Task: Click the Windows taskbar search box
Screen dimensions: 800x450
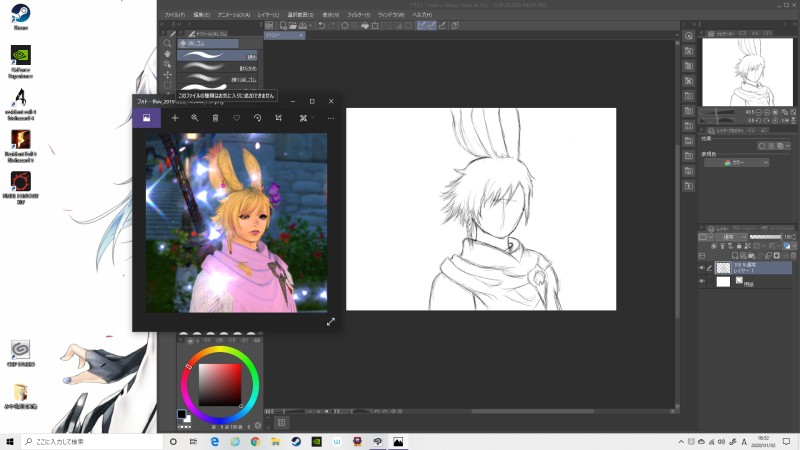Action: click(x=90, y=441)
